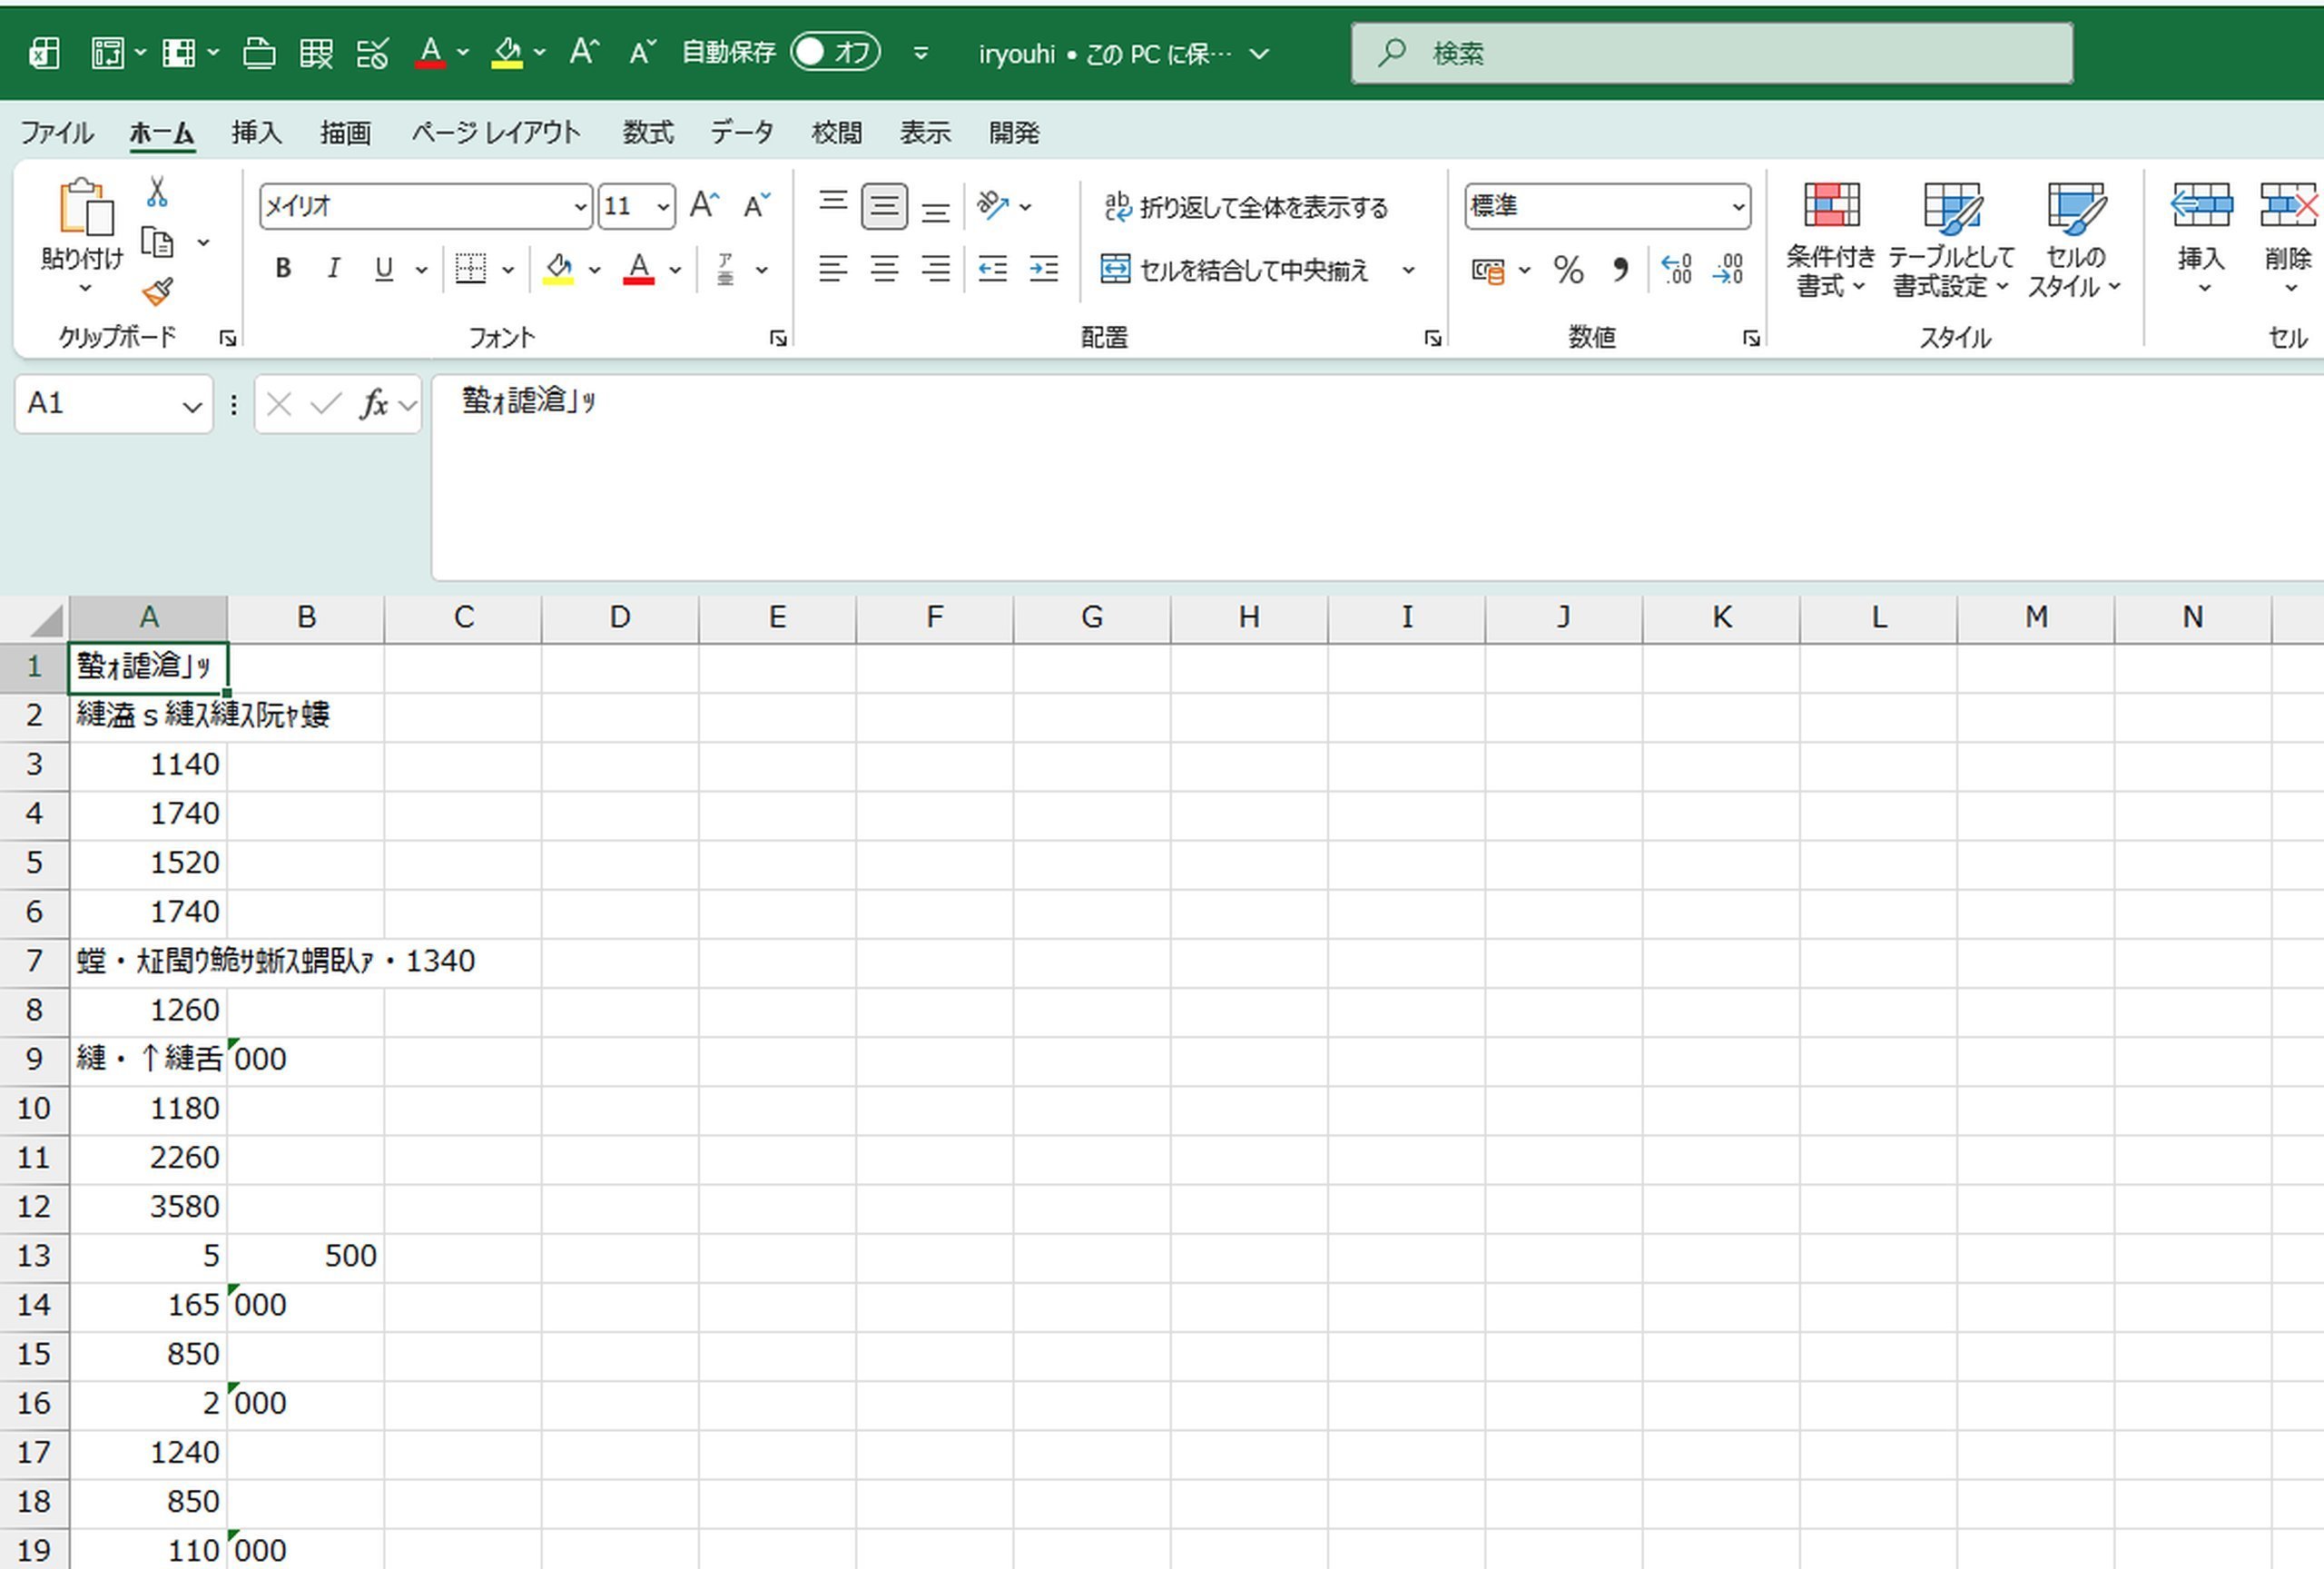This screenshot has width=2324, height=1569.
Task: Click the increase indent icon
Action: point(1044,269)
